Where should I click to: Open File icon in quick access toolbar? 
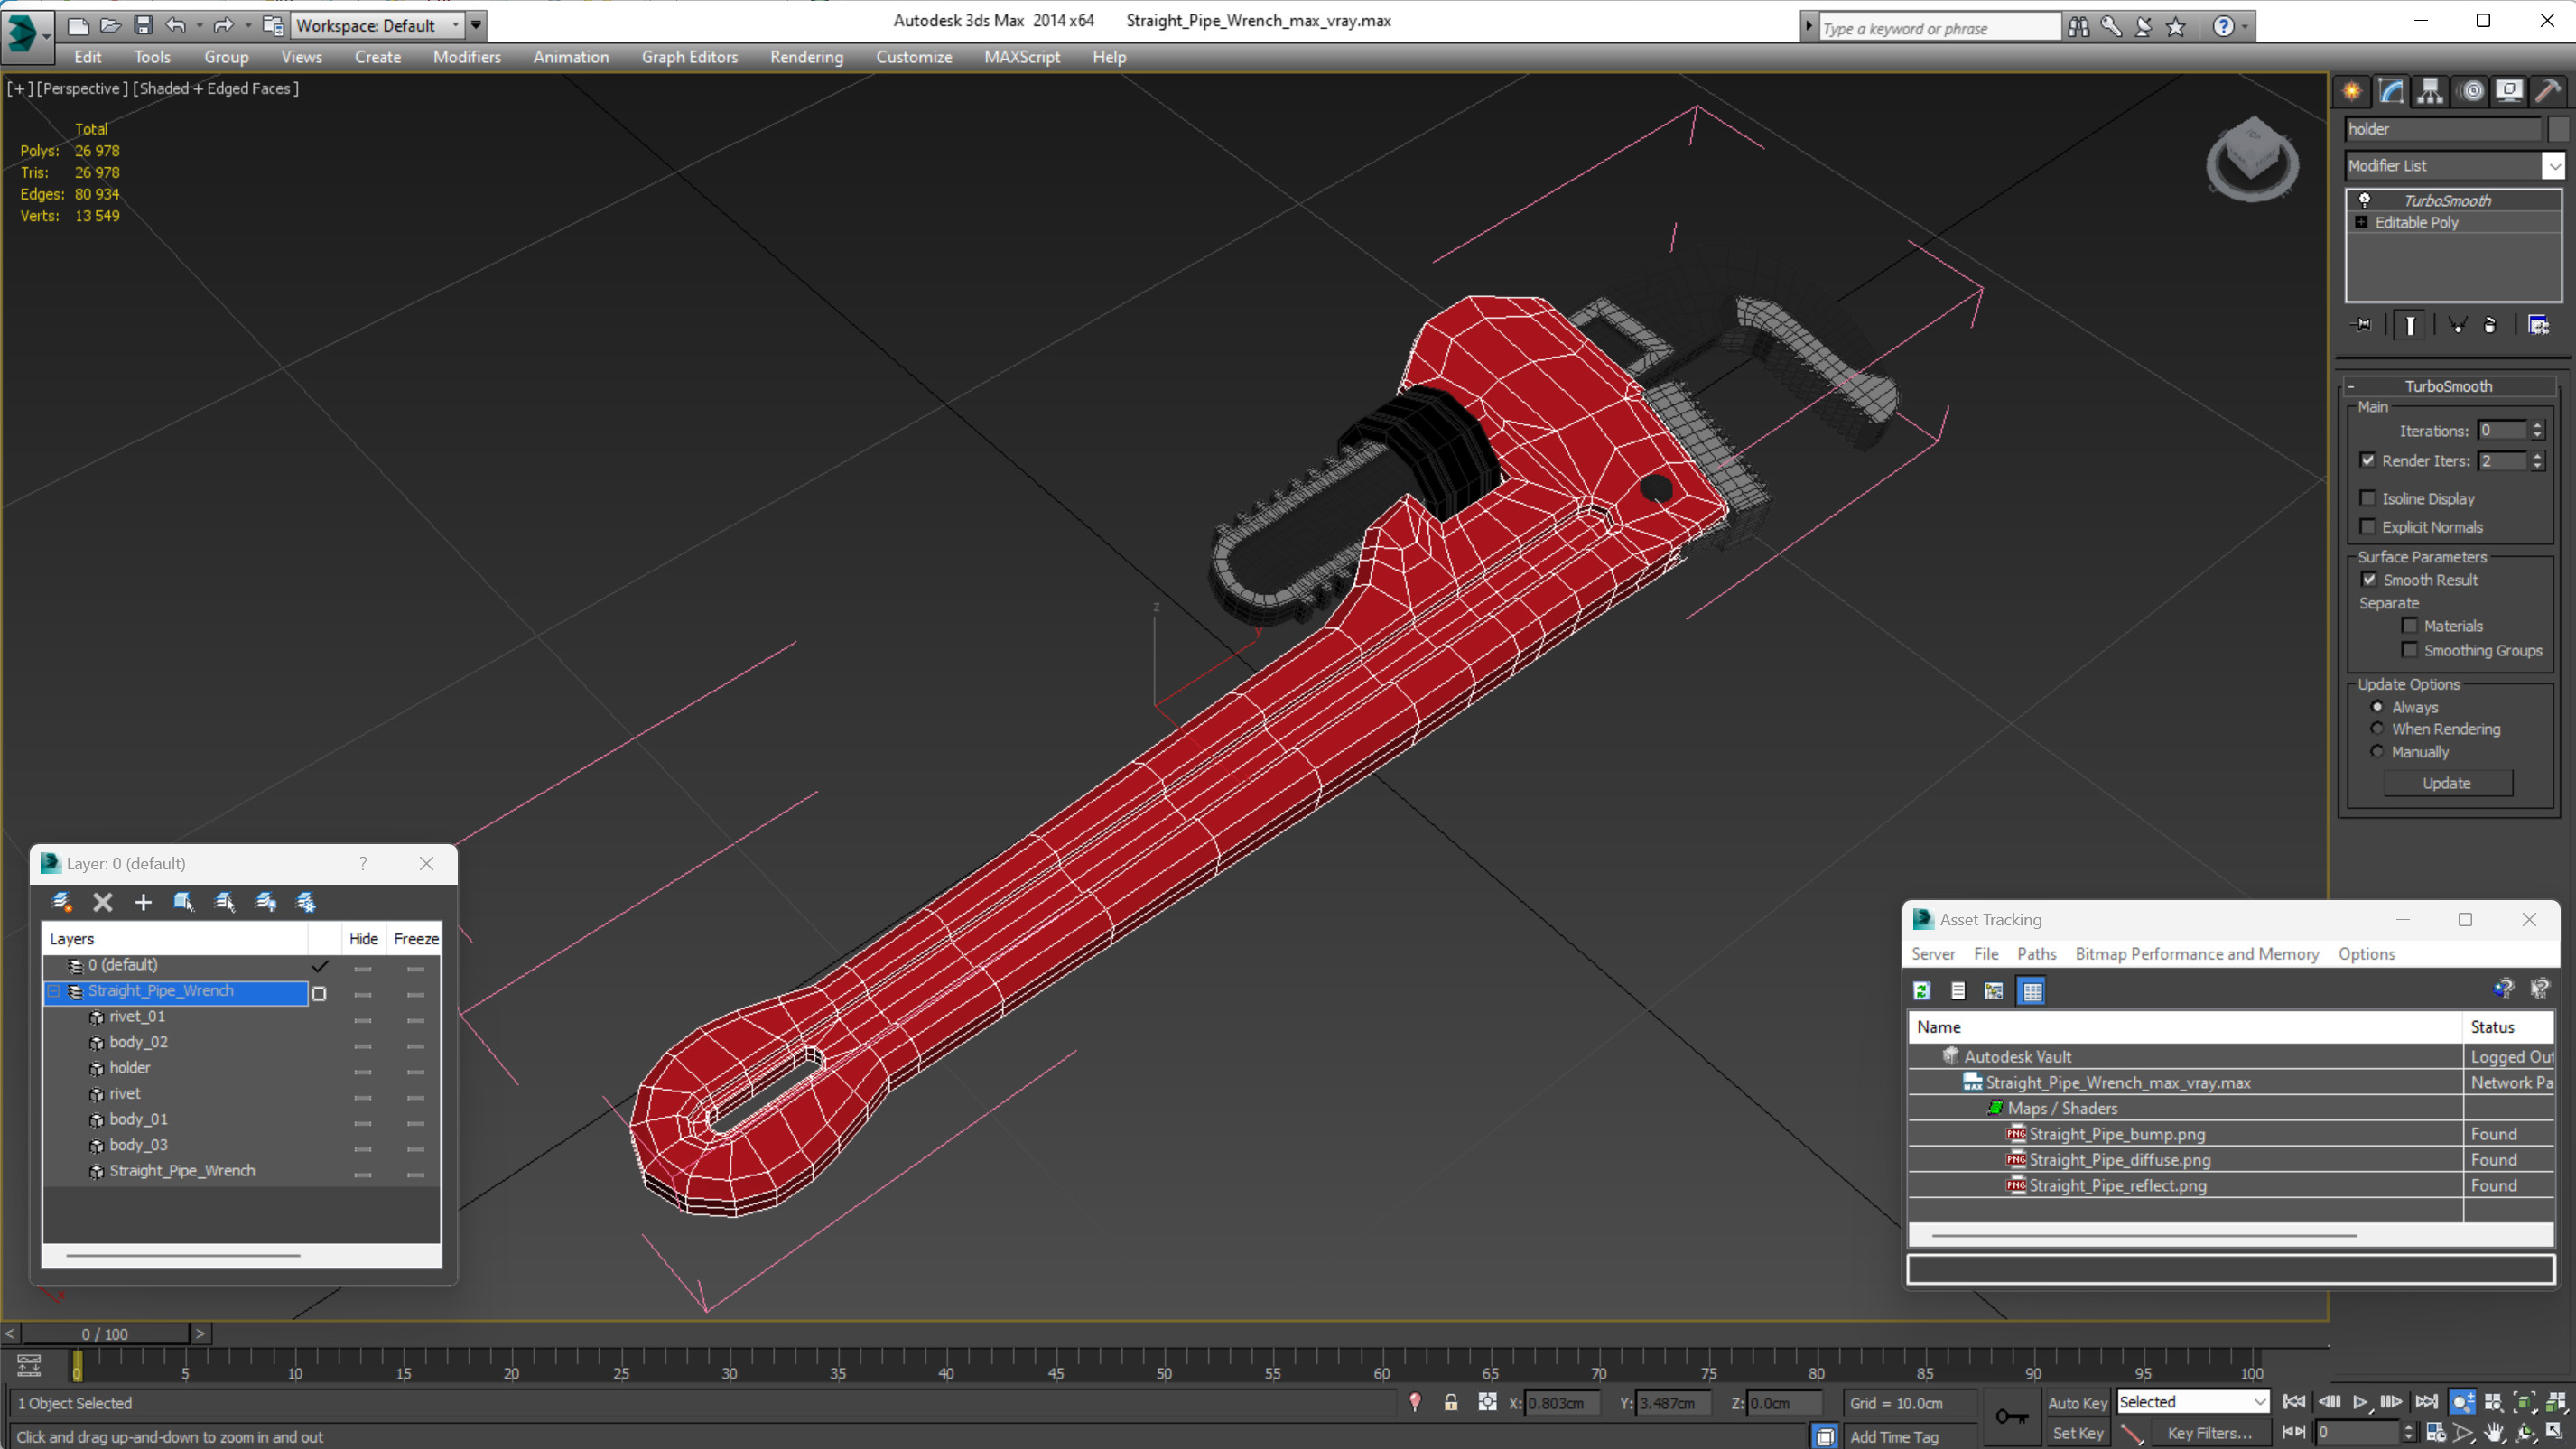coord(110,25)
